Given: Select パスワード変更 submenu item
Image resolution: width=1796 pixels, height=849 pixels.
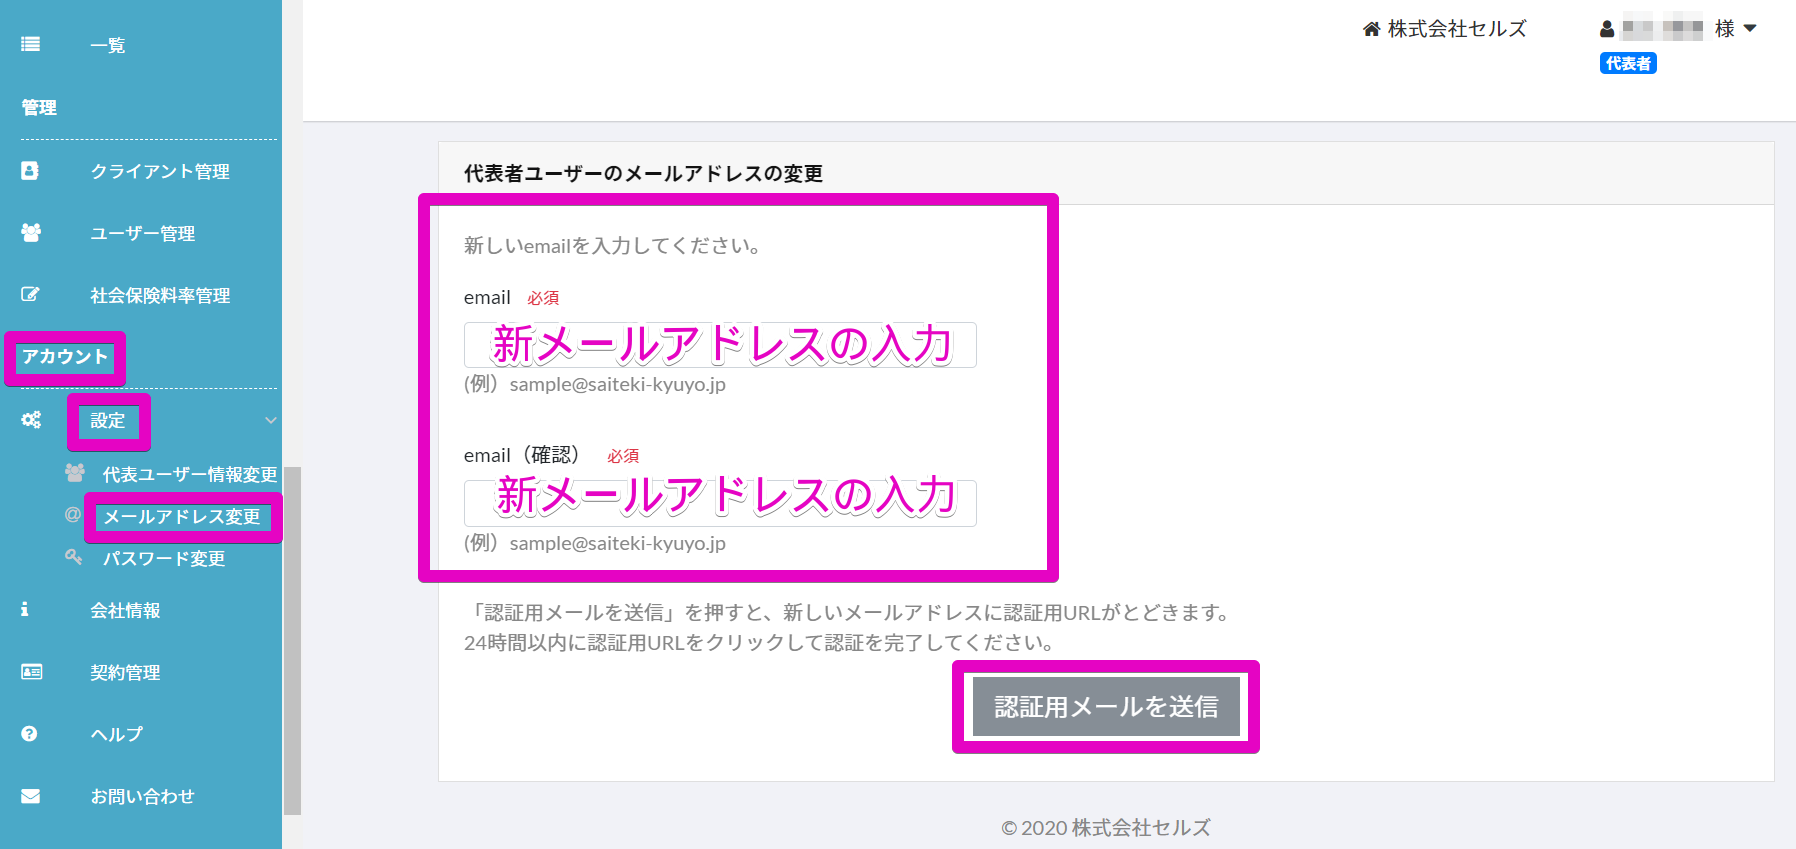Looking at the screenshot, I should pos(164,559).
